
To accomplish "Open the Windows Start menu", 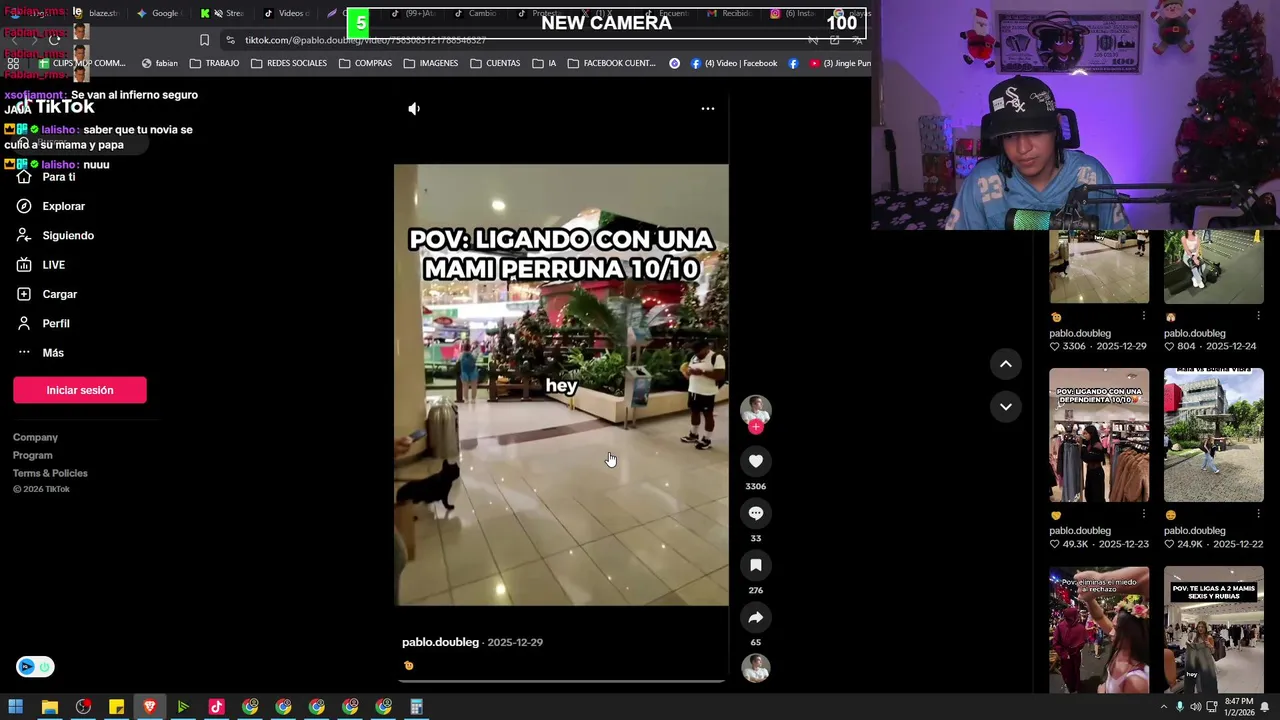I will [16, 707].
